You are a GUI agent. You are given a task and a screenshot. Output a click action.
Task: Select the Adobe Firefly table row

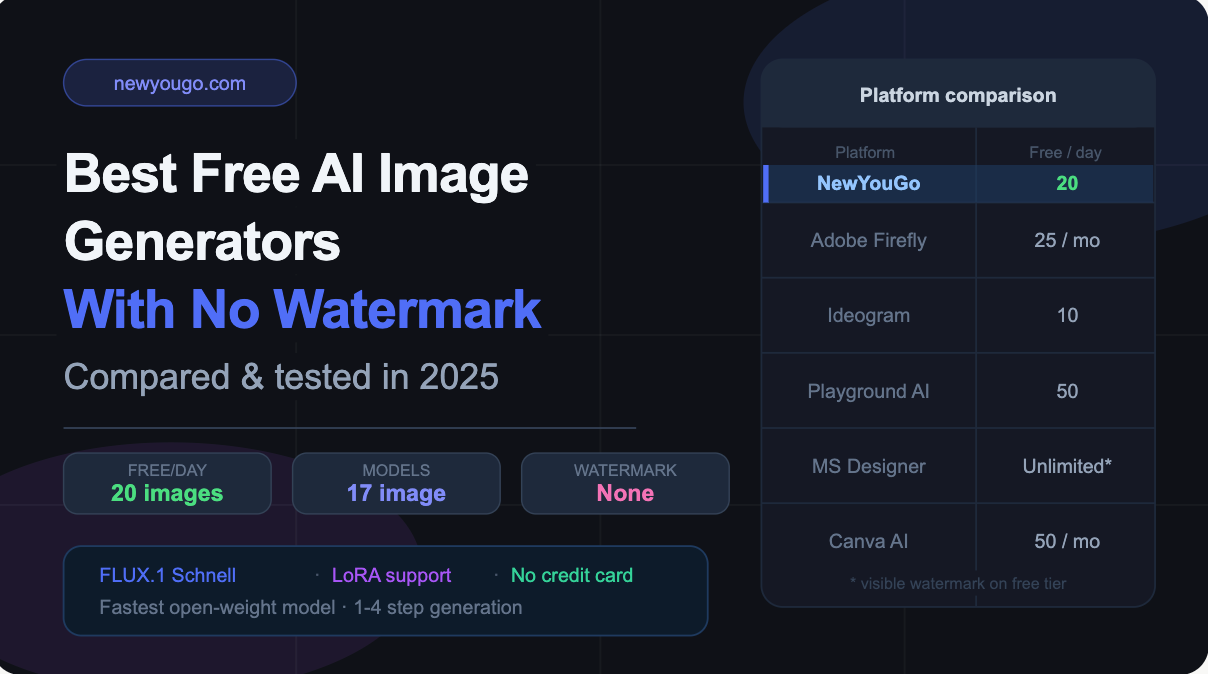958,240
